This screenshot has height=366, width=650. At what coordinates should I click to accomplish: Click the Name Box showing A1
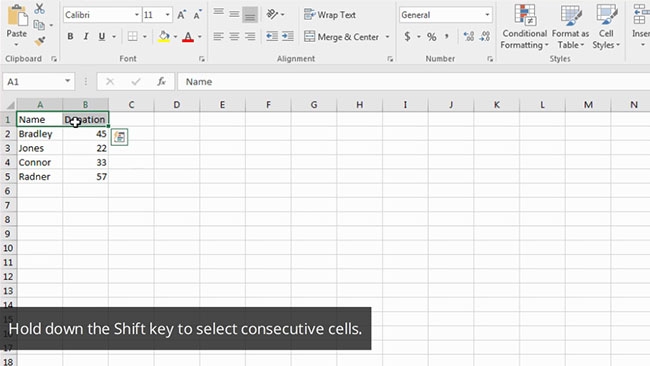coord(33,82)
